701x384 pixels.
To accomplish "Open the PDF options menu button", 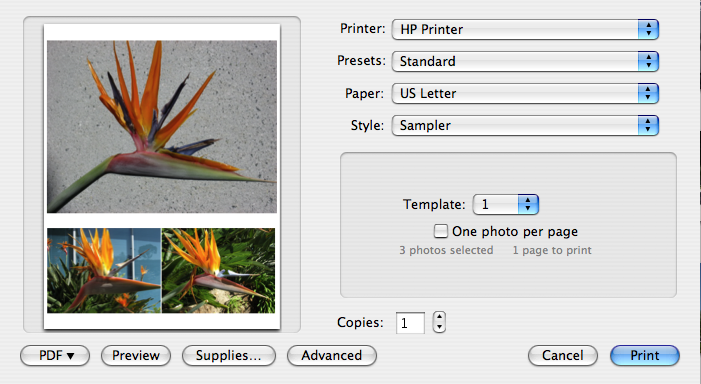I will click(55, 355).
